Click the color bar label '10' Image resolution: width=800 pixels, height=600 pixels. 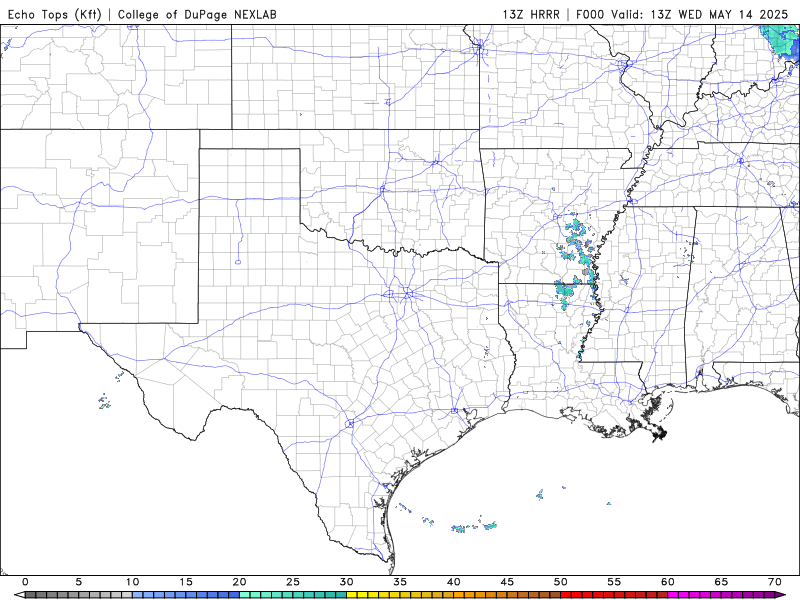132,582
